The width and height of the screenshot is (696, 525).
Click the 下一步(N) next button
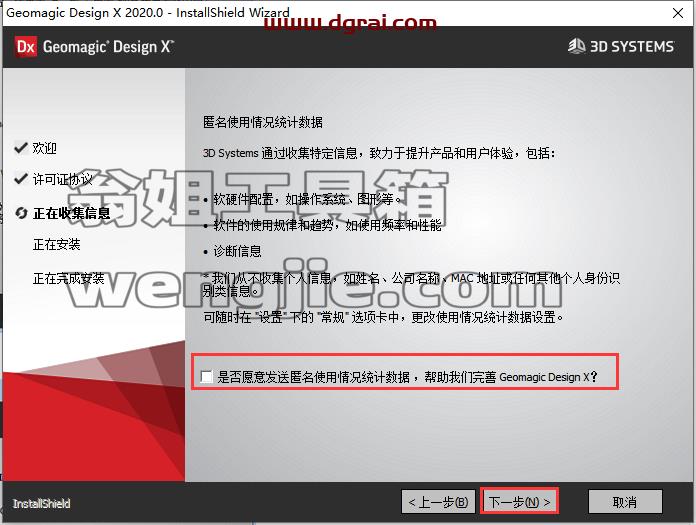519,502
